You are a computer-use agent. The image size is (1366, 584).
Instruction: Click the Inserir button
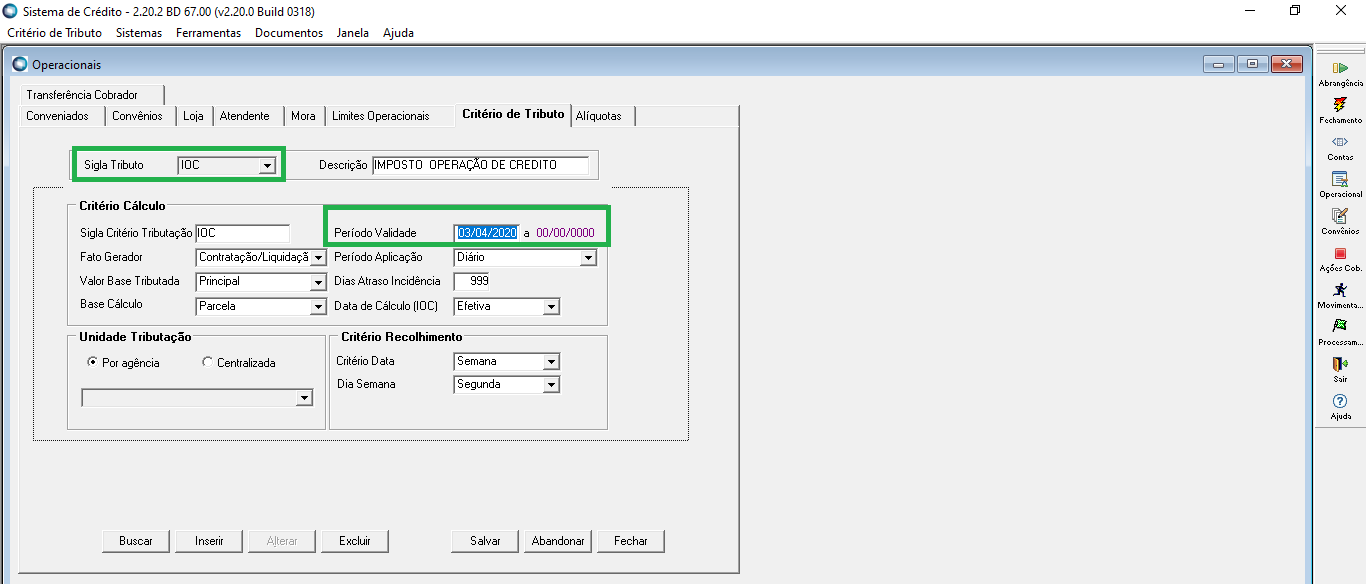tap(209, 541)
